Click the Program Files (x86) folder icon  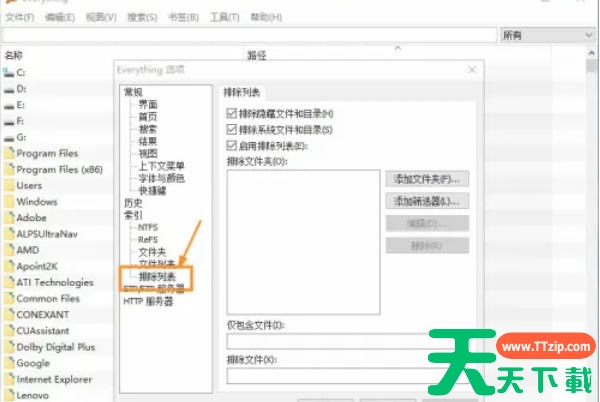9,169
